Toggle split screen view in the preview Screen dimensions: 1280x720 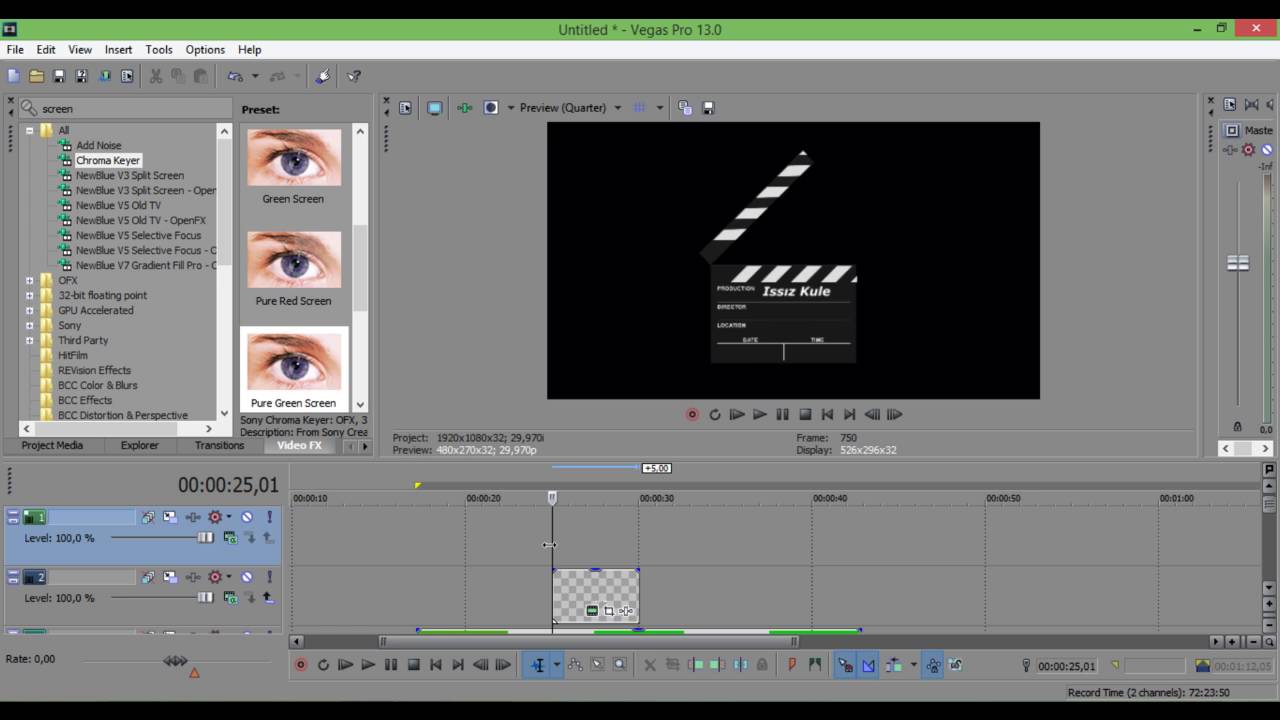point(491,108)
